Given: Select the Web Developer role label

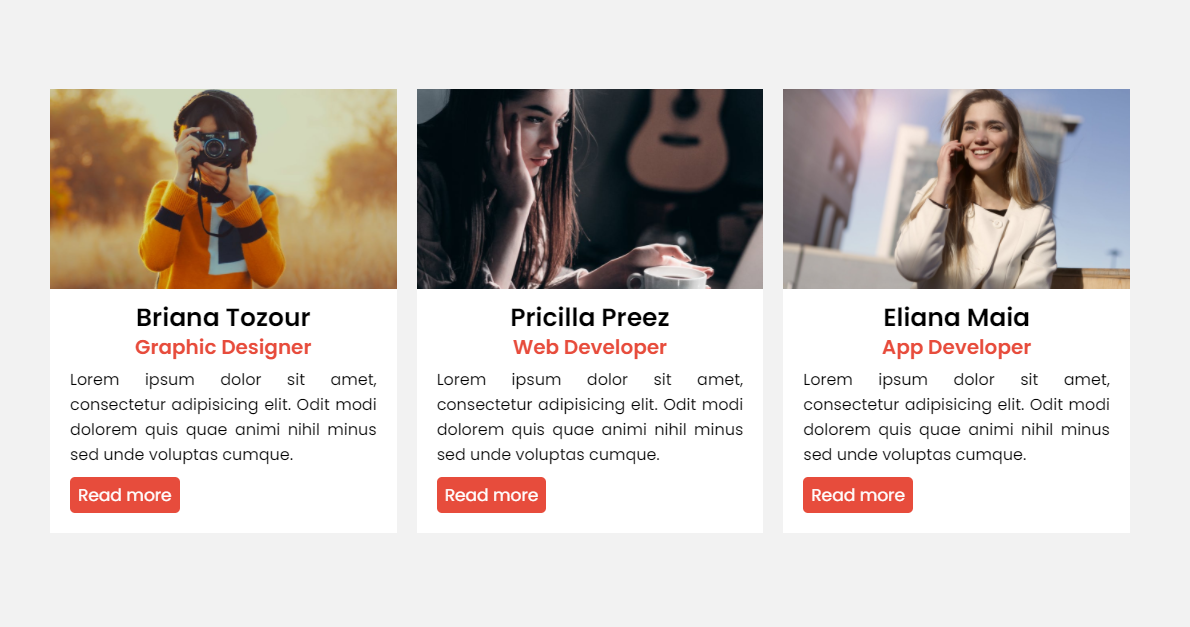Looking at the screenshot, I should pos(590,348).
